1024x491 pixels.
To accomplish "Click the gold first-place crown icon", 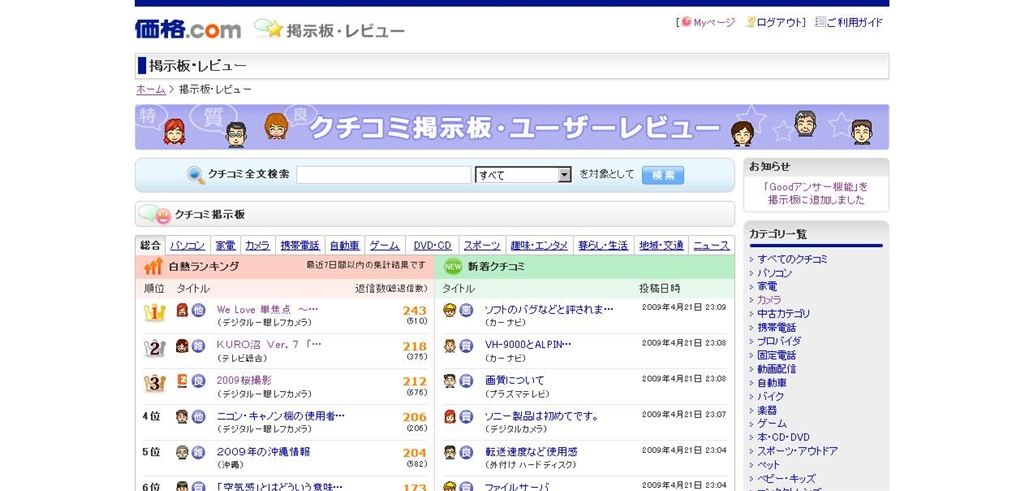I will (x=154, y=312).
